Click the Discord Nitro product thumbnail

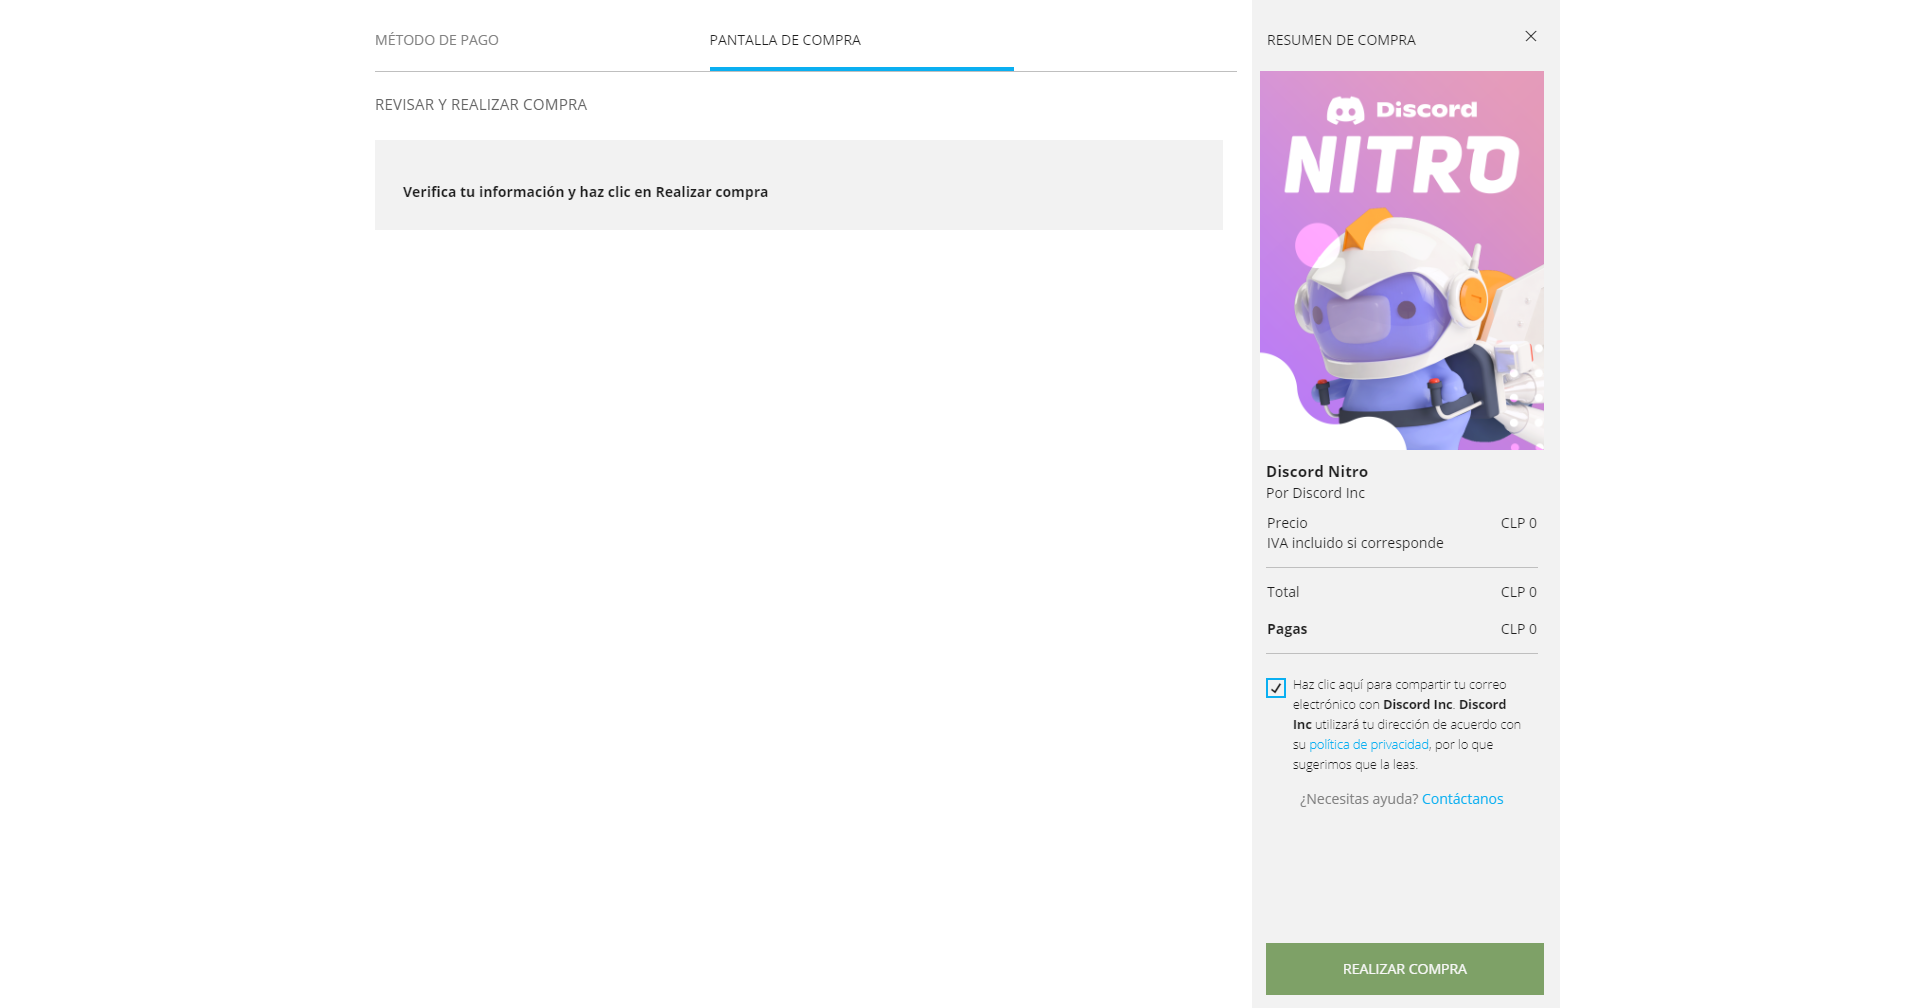1401,260
